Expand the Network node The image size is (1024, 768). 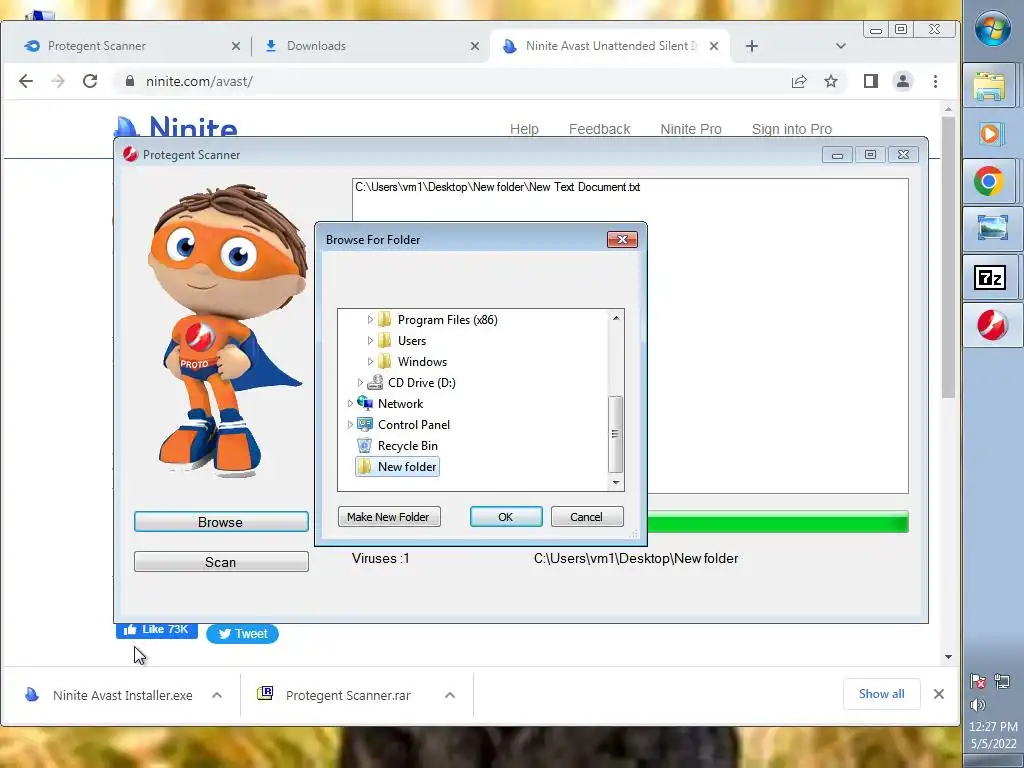point(350,403)
